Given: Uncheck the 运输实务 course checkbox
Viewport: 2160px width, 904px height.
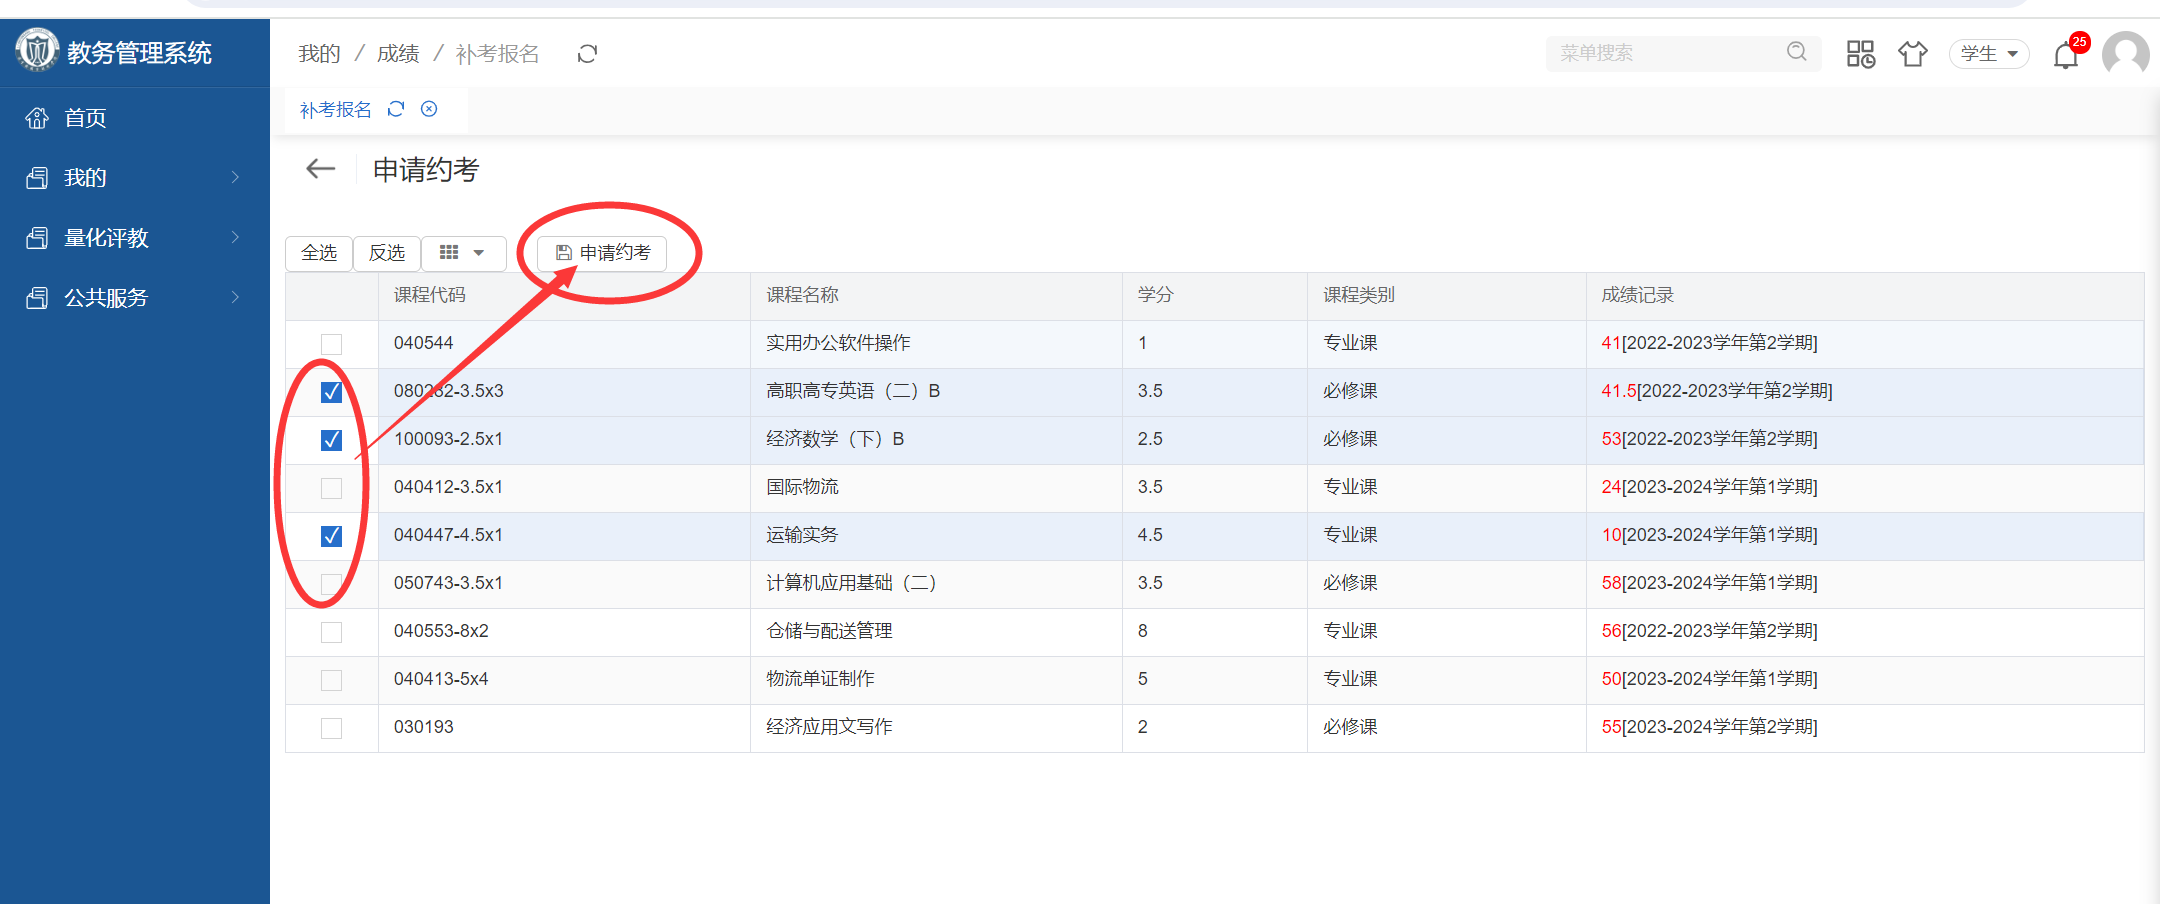Looking at the screenshot, I should (x=331, y=536).
